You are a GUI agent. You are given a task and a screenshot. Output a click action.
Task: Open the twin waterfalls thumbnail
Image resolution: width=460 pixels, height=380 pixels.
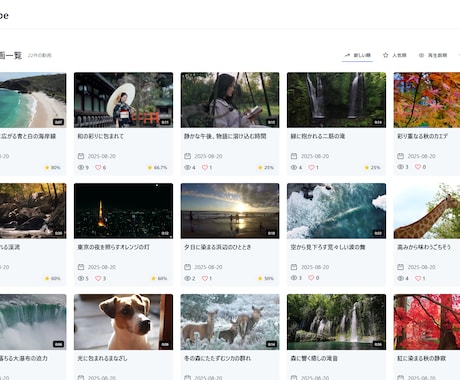336,100
